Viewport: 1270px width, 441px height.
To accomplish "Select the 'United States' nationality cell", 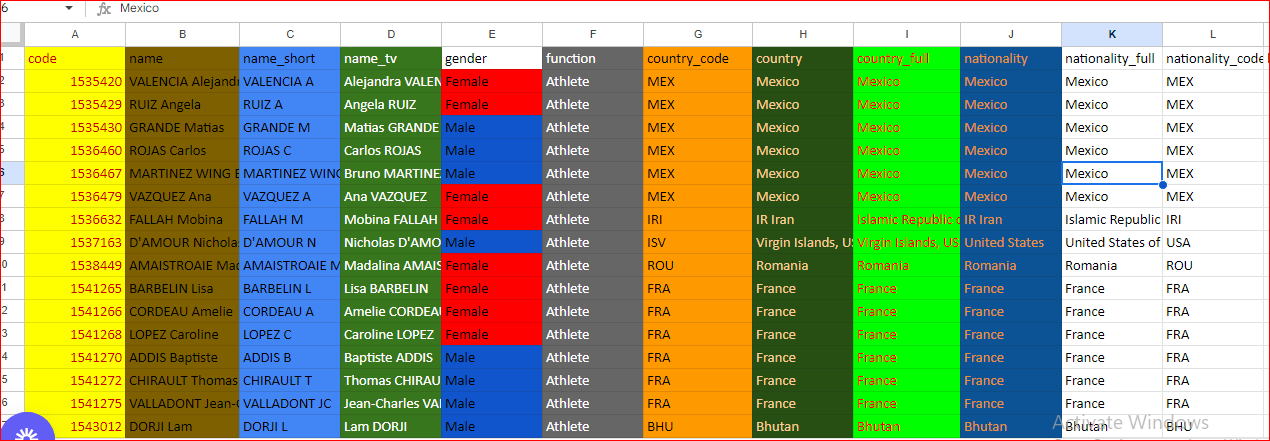I will click(x=1011, y=242).
